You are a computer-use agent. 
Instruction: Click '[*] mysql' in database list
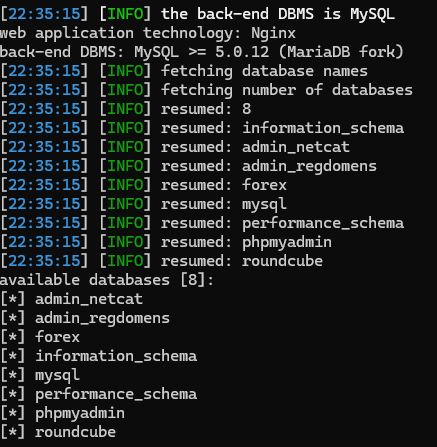click(x=40, y=375)
